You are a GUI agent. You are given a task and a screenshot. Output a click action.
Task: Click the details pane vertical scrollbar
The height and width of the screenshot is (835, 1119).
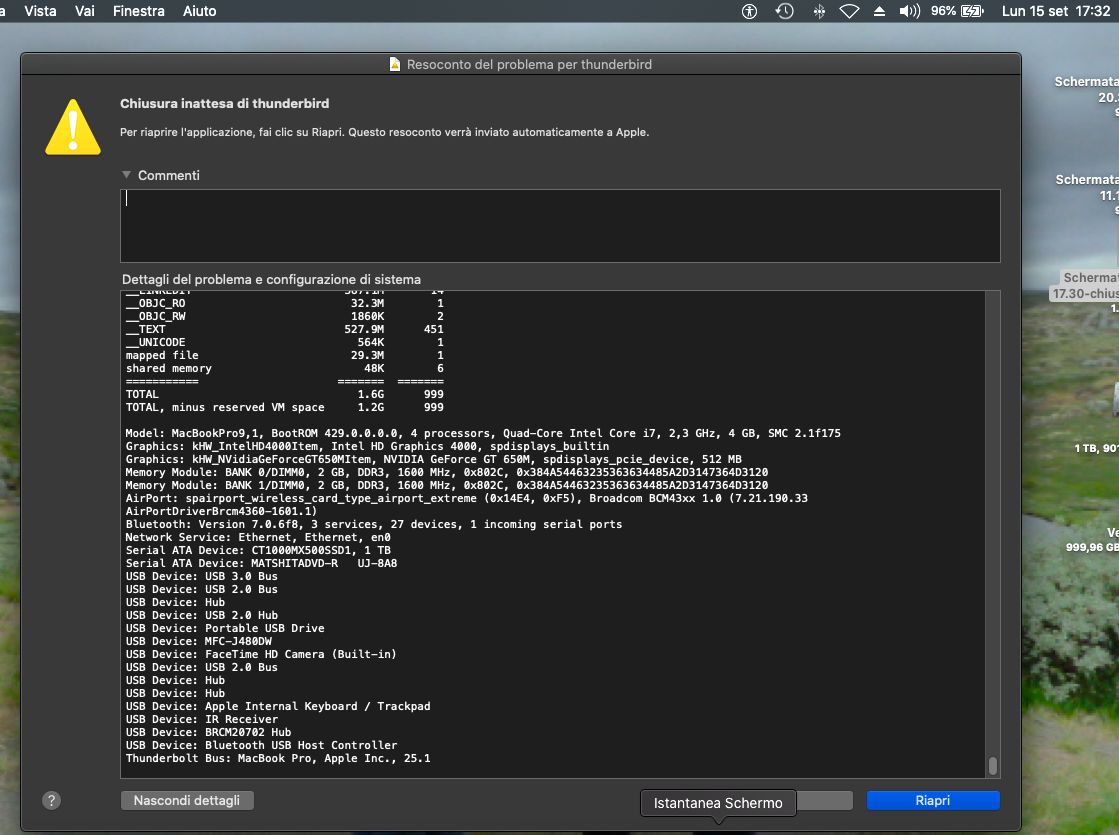point(992,766)
